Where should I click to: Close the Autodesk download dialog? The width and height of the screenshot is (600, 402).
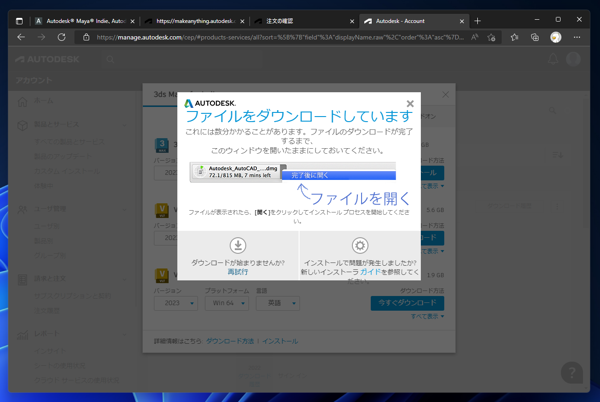[410, 104]
